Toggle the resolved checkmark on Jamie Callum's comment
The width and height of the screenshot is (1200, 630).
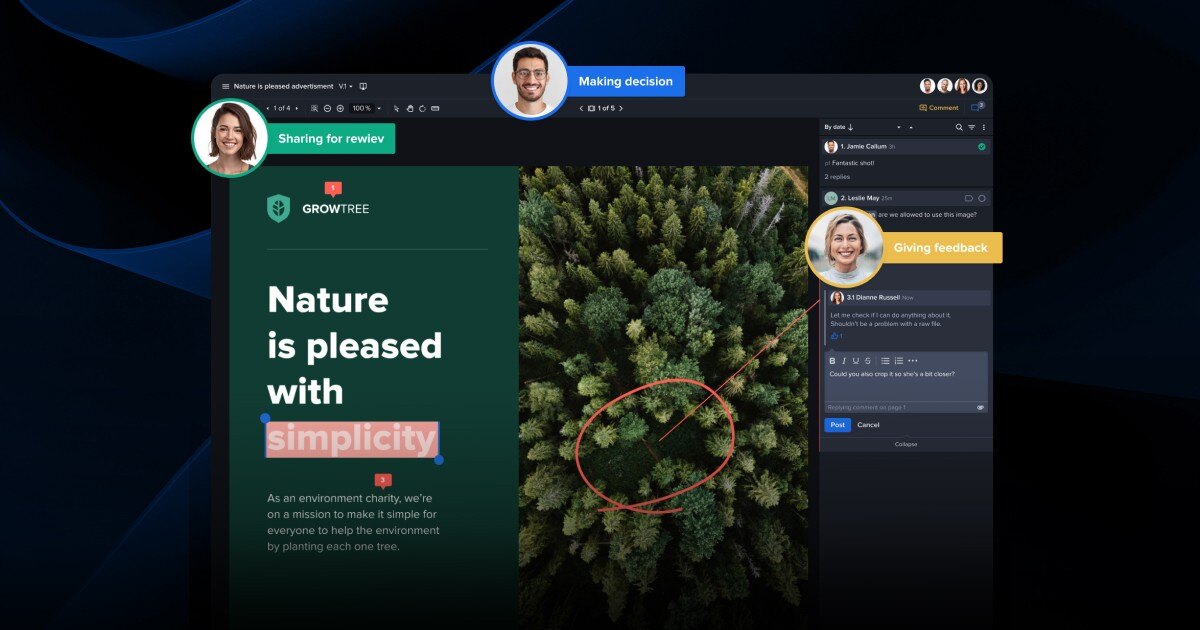(x=981, y=147)
